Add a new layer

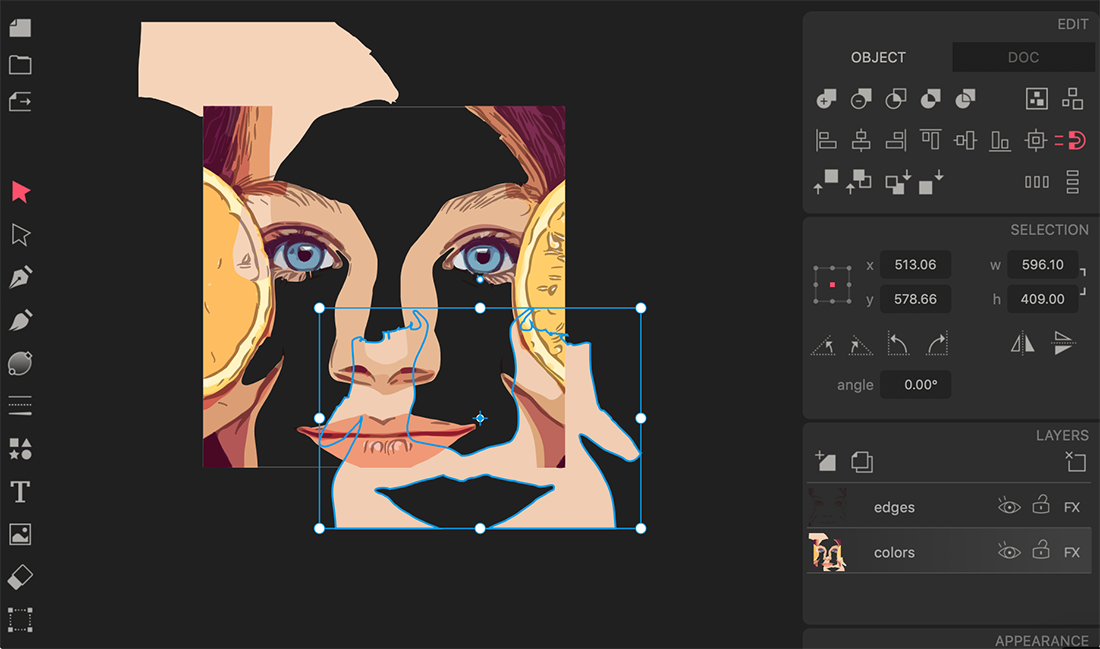pyautogui.click(x=825, y=461)
